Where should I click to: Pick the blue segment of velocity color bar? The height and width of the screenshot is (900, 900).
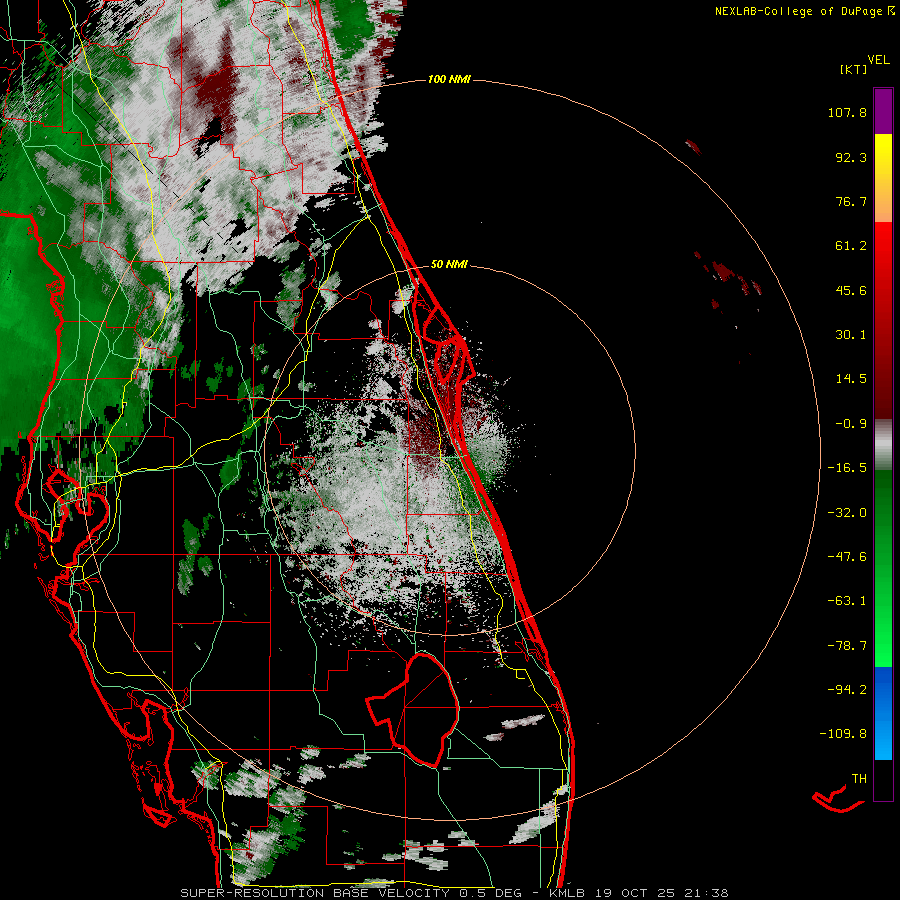883,713
